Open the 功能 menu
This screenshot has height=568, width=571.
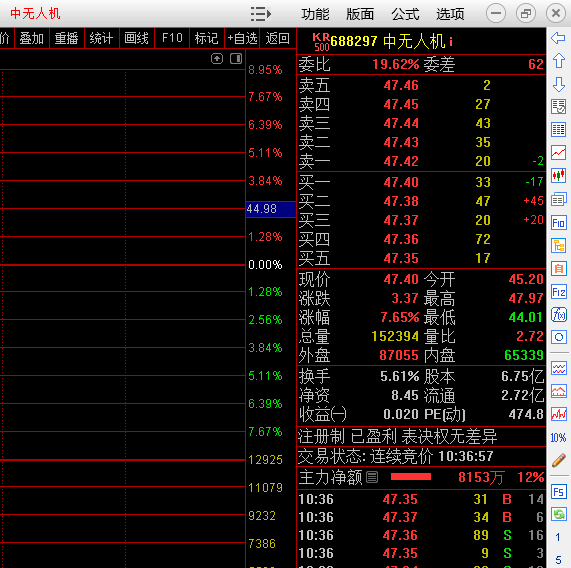coord(315,14)
